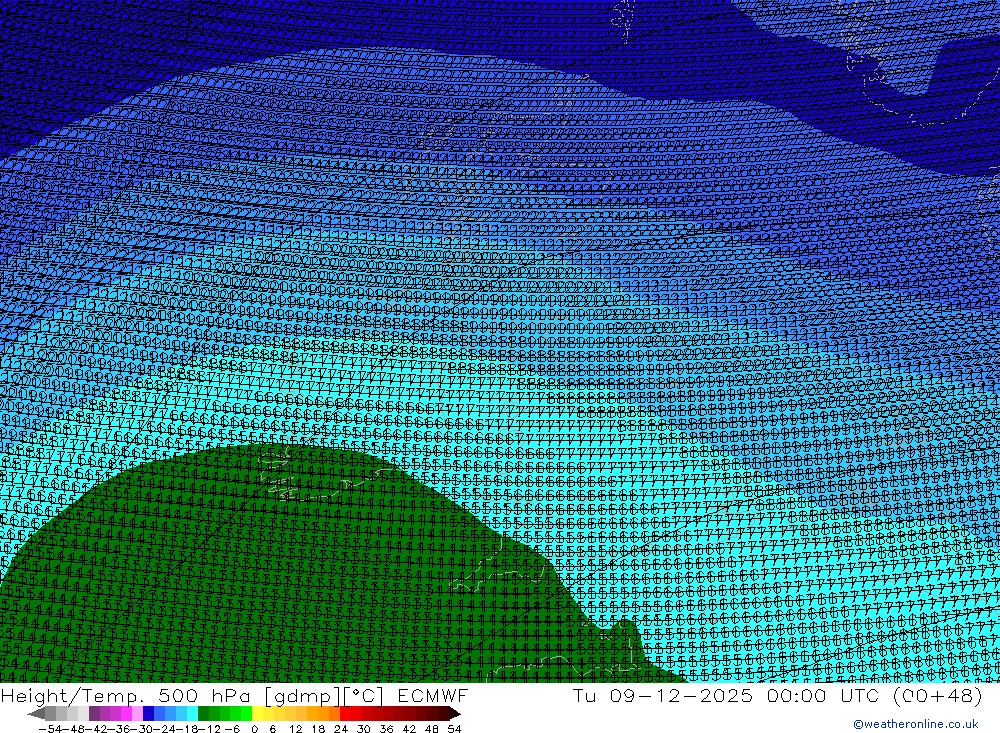Select the dark green legend swatch above -12

point(203,713)
